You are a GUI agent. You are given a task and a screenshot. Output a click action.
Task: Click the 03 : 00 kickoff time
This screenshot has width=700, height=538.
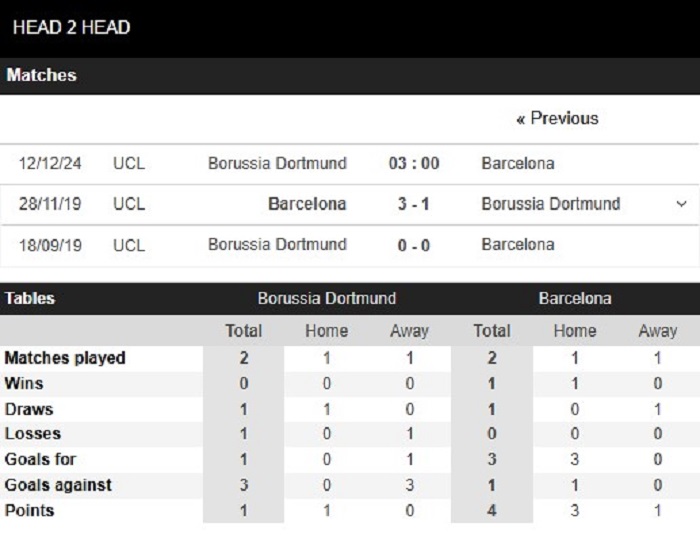[x=414, y=163]
